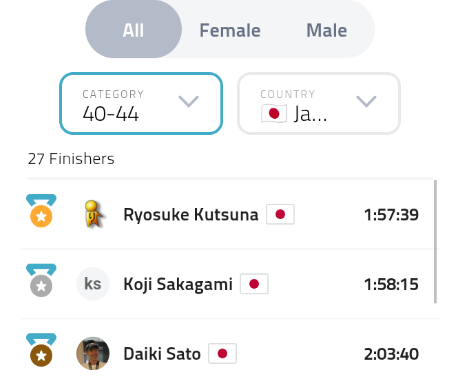Open Ryosuke Kutsuna's result entry
Image resolution: width=459 pixels, height=383 pixels.
coord(228,214)
